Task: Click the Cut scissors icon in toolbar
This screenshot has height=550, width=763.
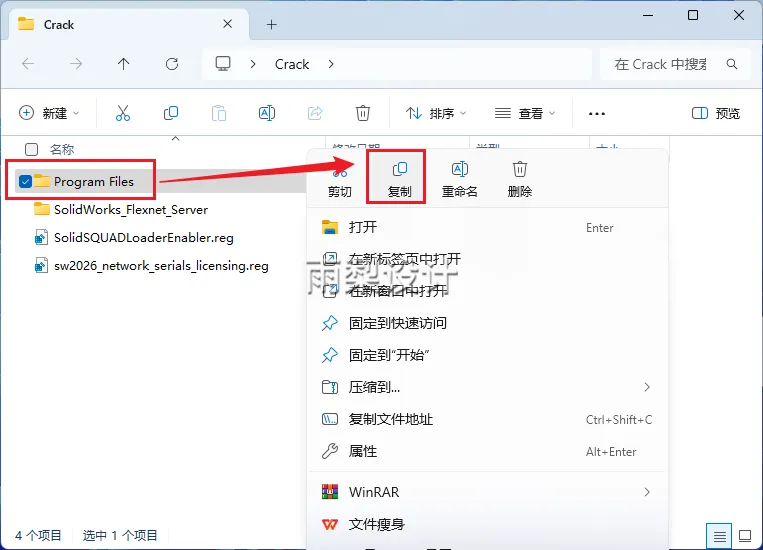Action: 123,113
